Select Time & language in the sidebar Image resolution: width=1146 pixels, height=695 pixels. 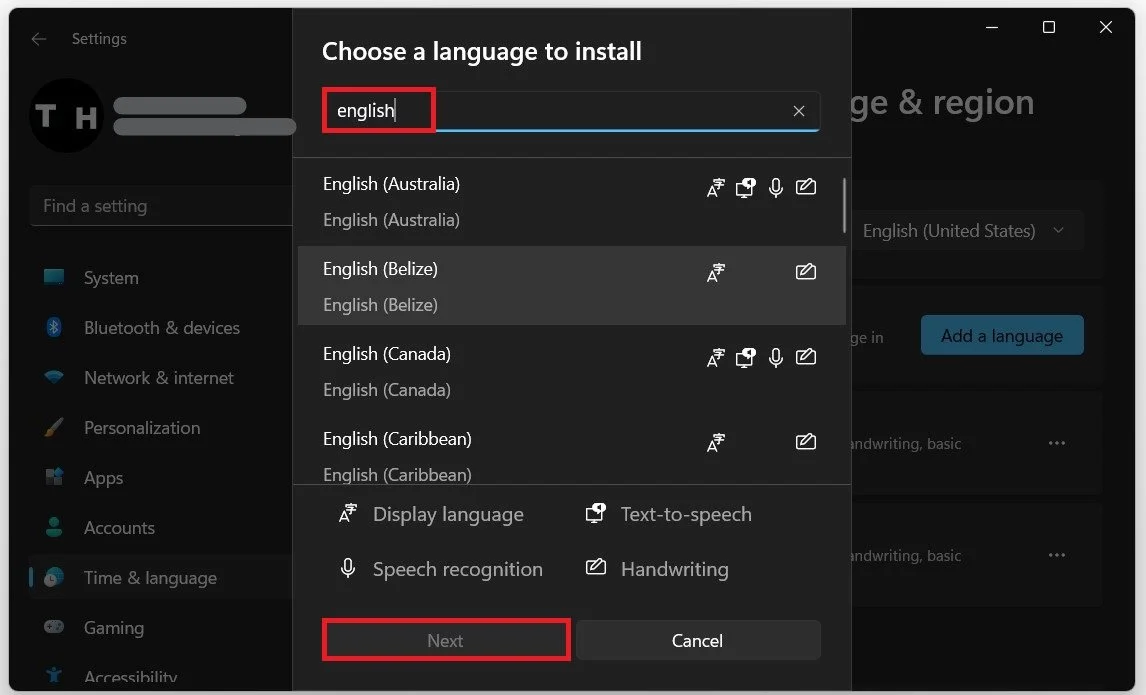click(x=148, y=577)
